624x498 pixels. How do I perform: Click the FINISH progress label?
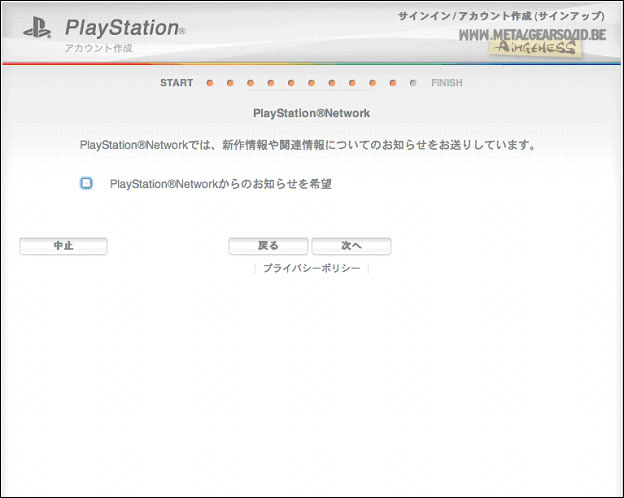coord(447,83)
